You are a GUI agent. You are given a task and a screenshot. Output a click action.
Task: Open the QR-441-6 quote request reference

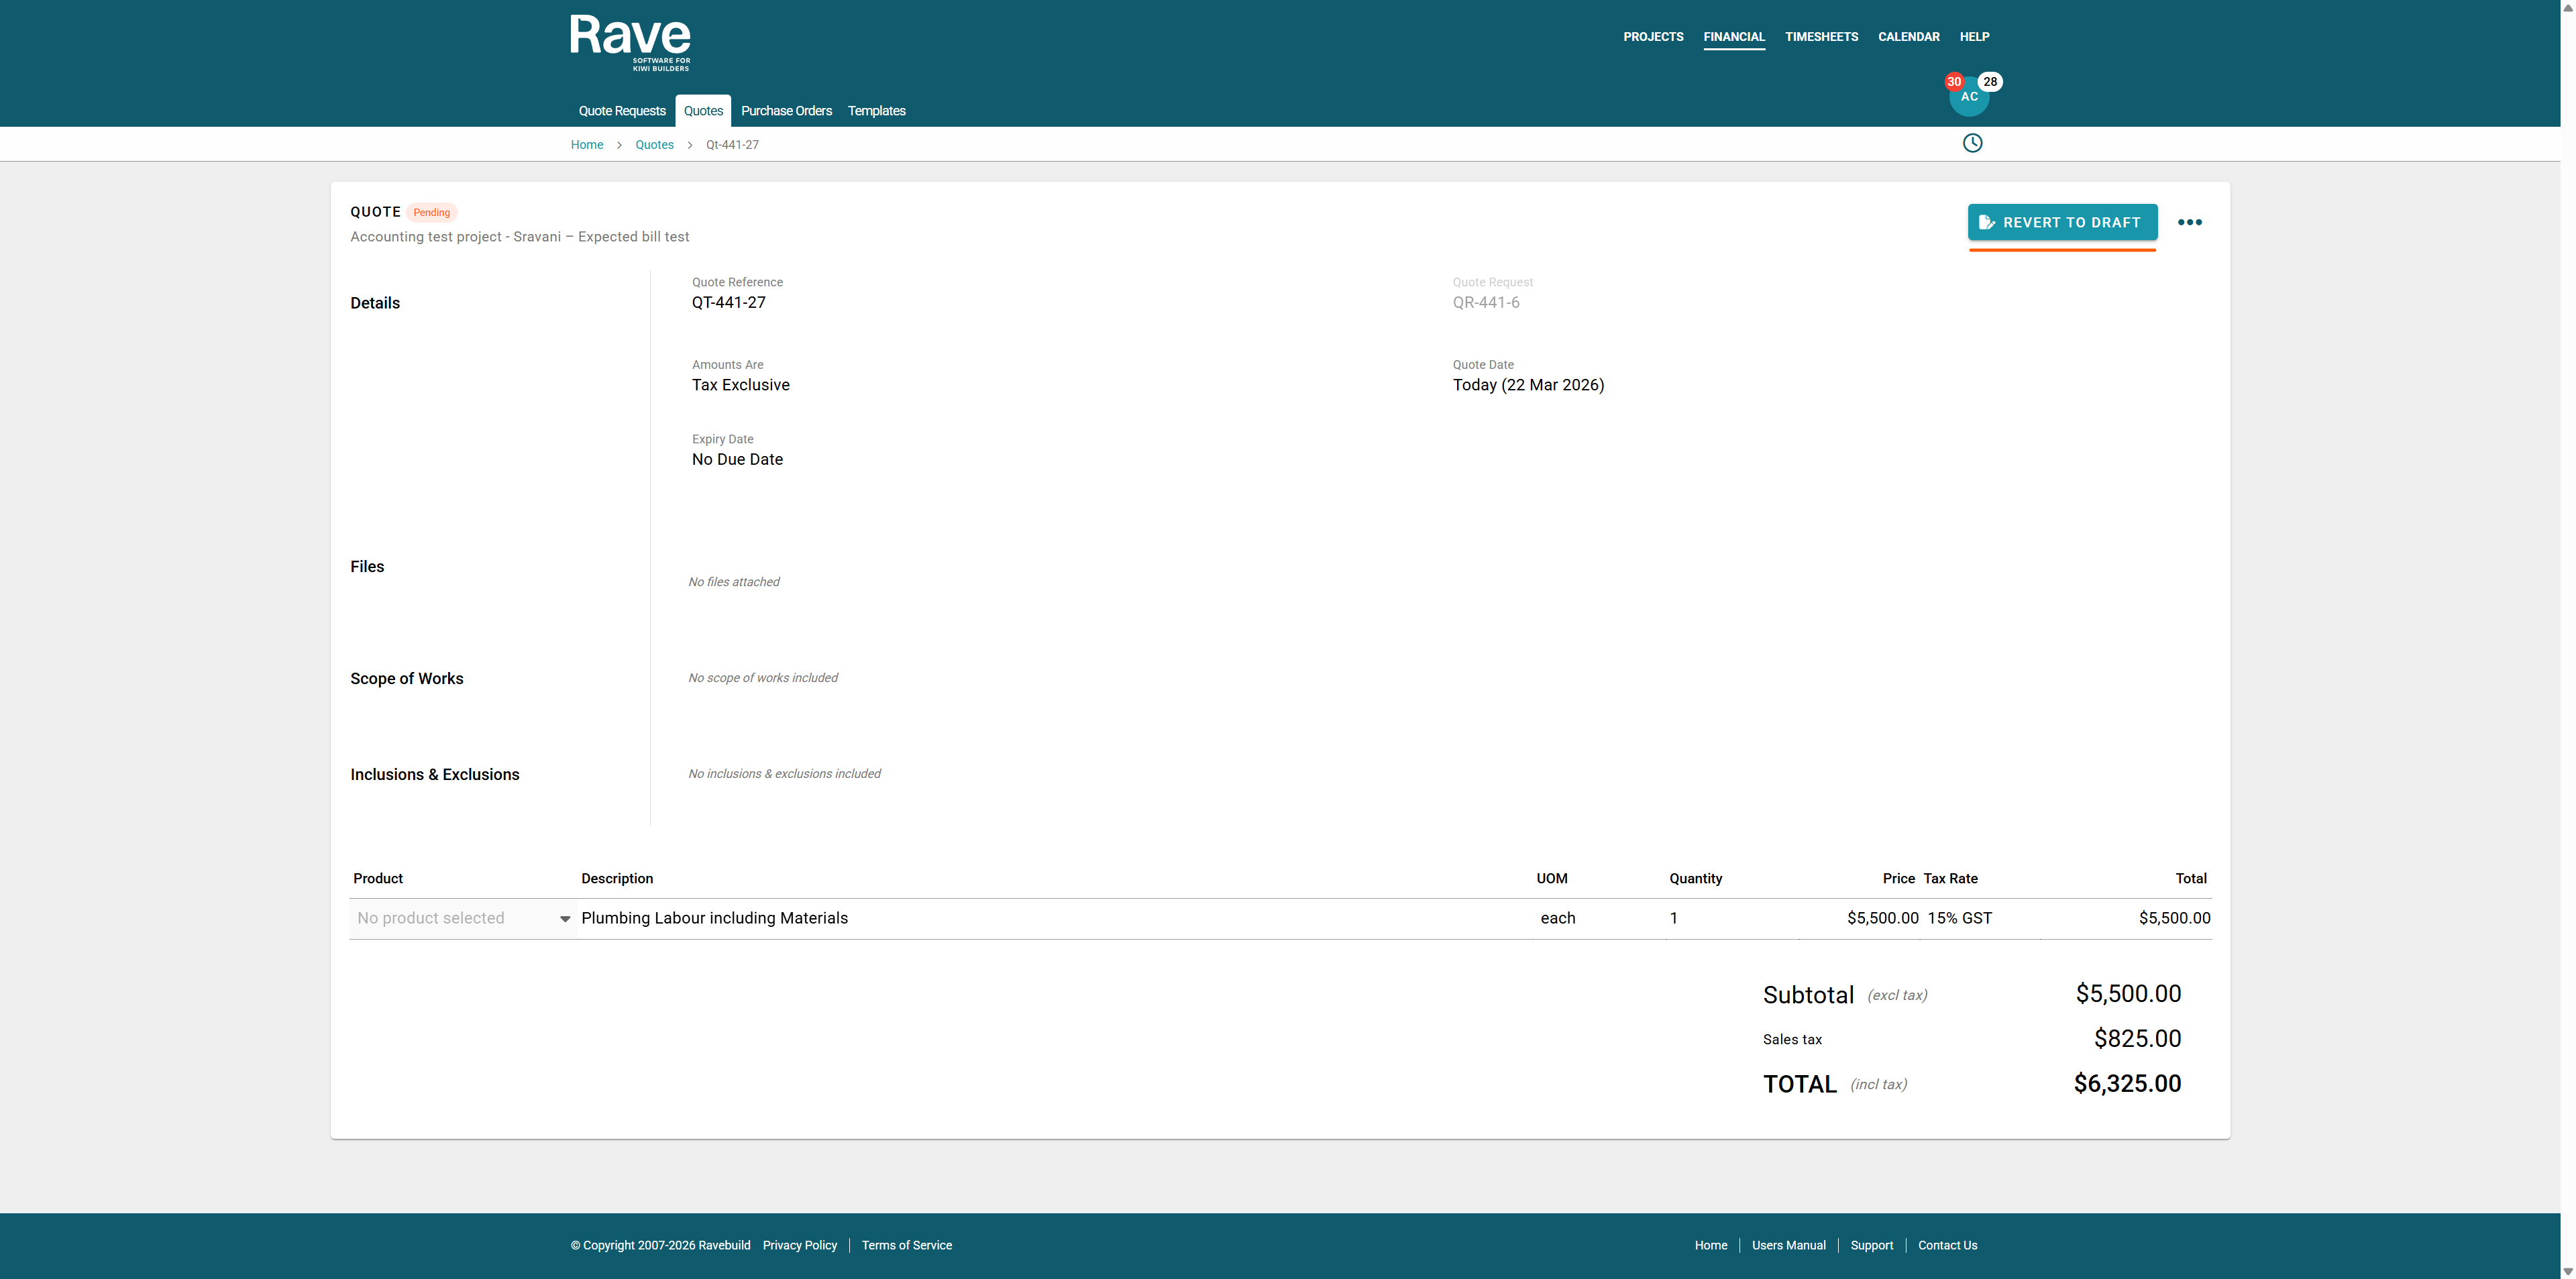point(1486,302)
